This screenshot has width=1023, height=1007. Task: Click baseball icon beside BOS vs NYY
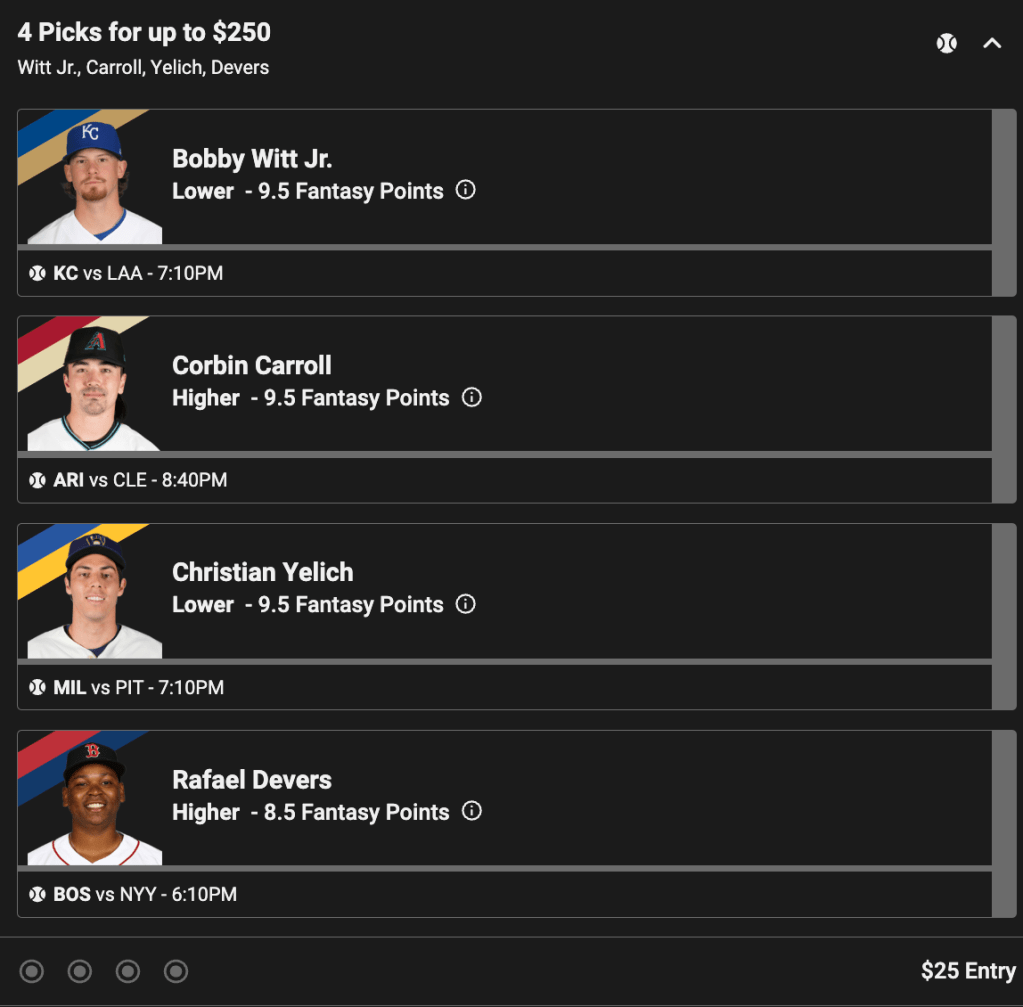point(38,894)
